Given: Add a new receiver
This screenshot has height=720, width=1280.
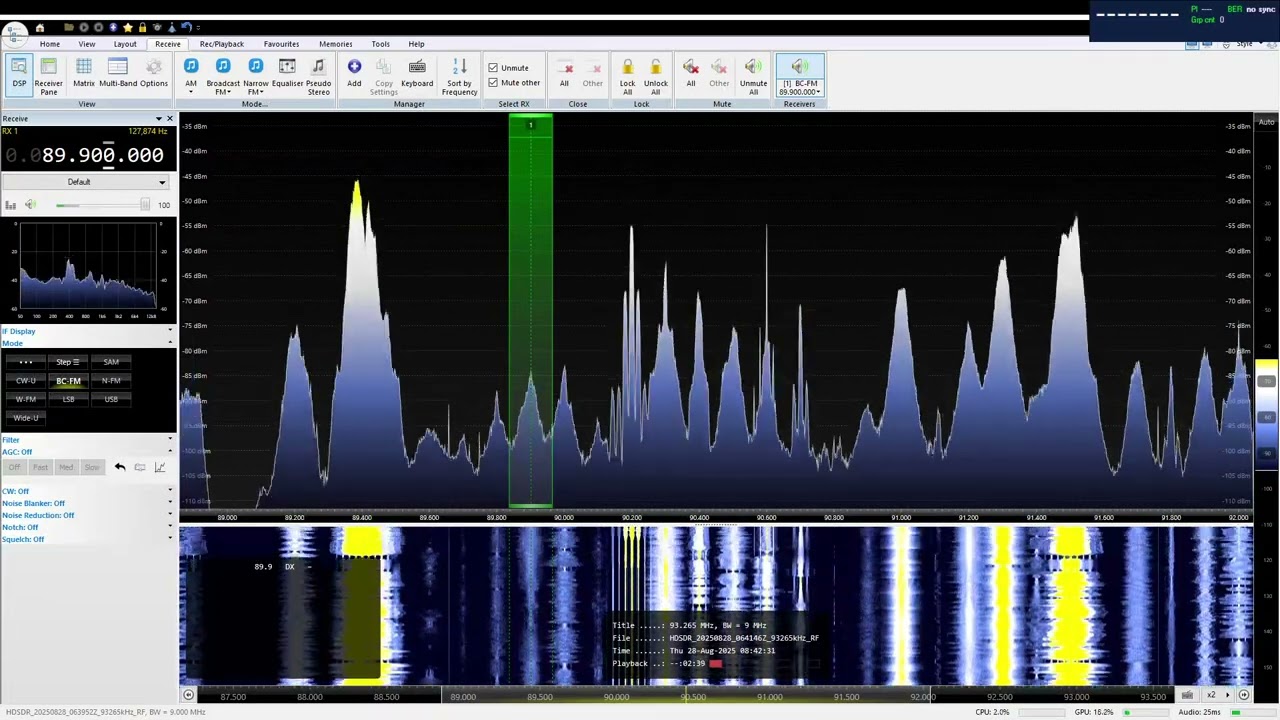Looking at the screenshot, I should click(x=354, y=73).
